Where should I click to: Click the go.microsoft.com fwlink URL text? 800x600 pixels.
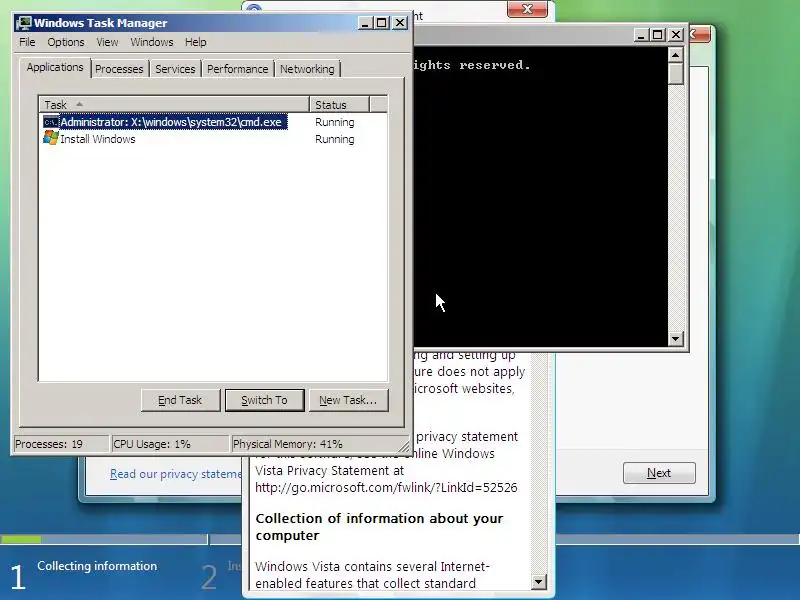pyautogui.click(x=386, y=488)
